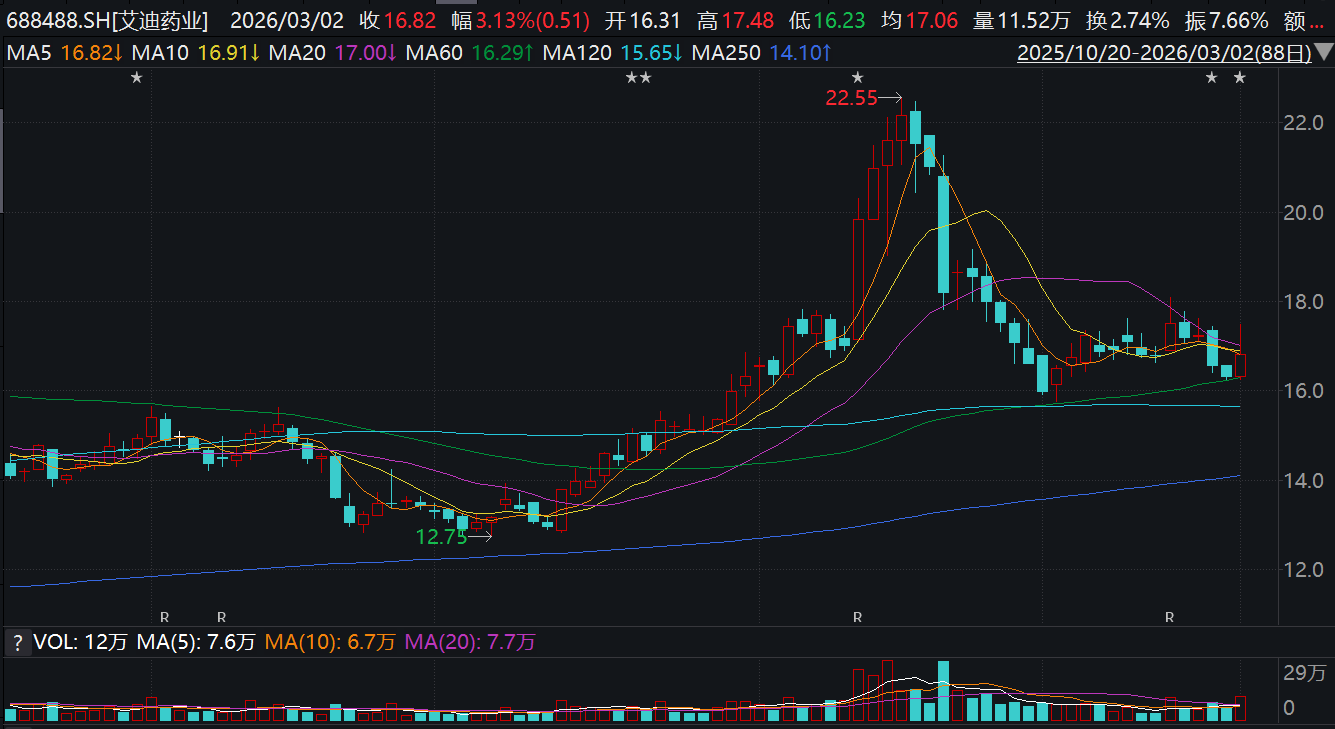
Task: Click the 12.75 lowest price annotation
Action: 441,537
